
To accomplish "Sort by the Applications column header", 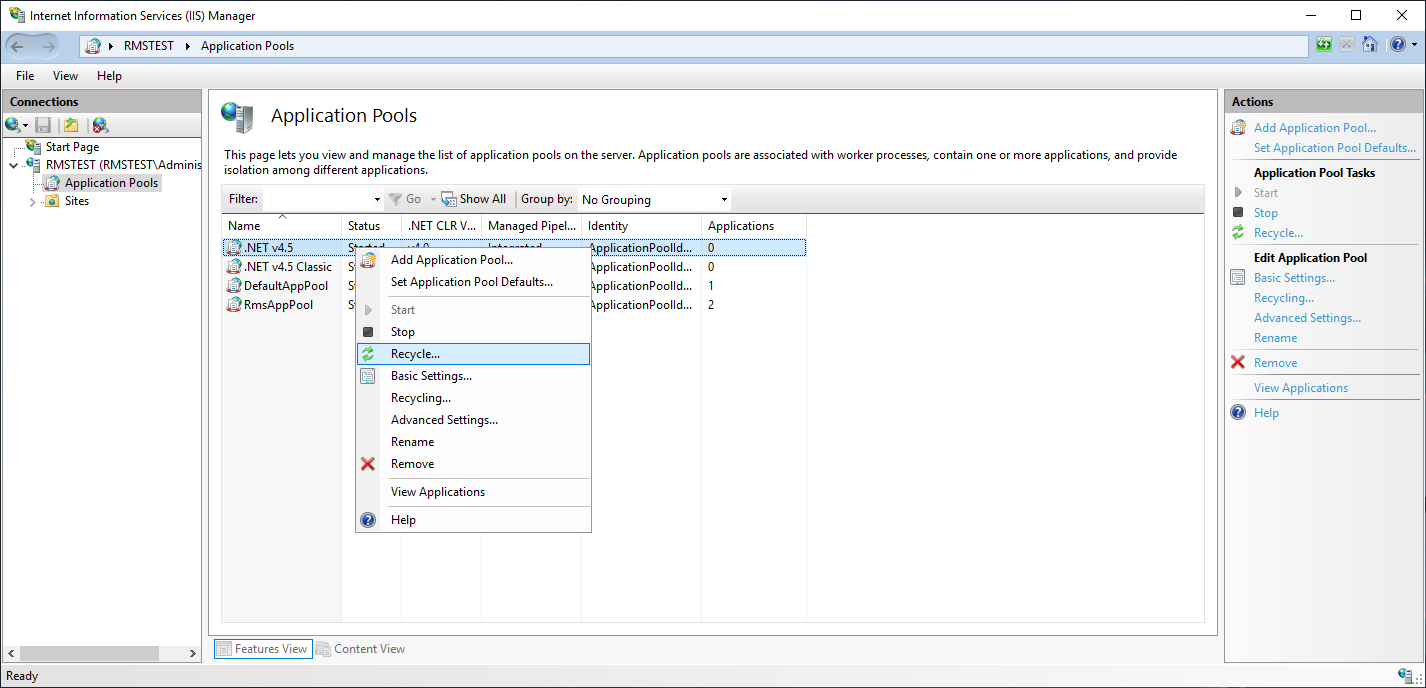I will [753, 226].
